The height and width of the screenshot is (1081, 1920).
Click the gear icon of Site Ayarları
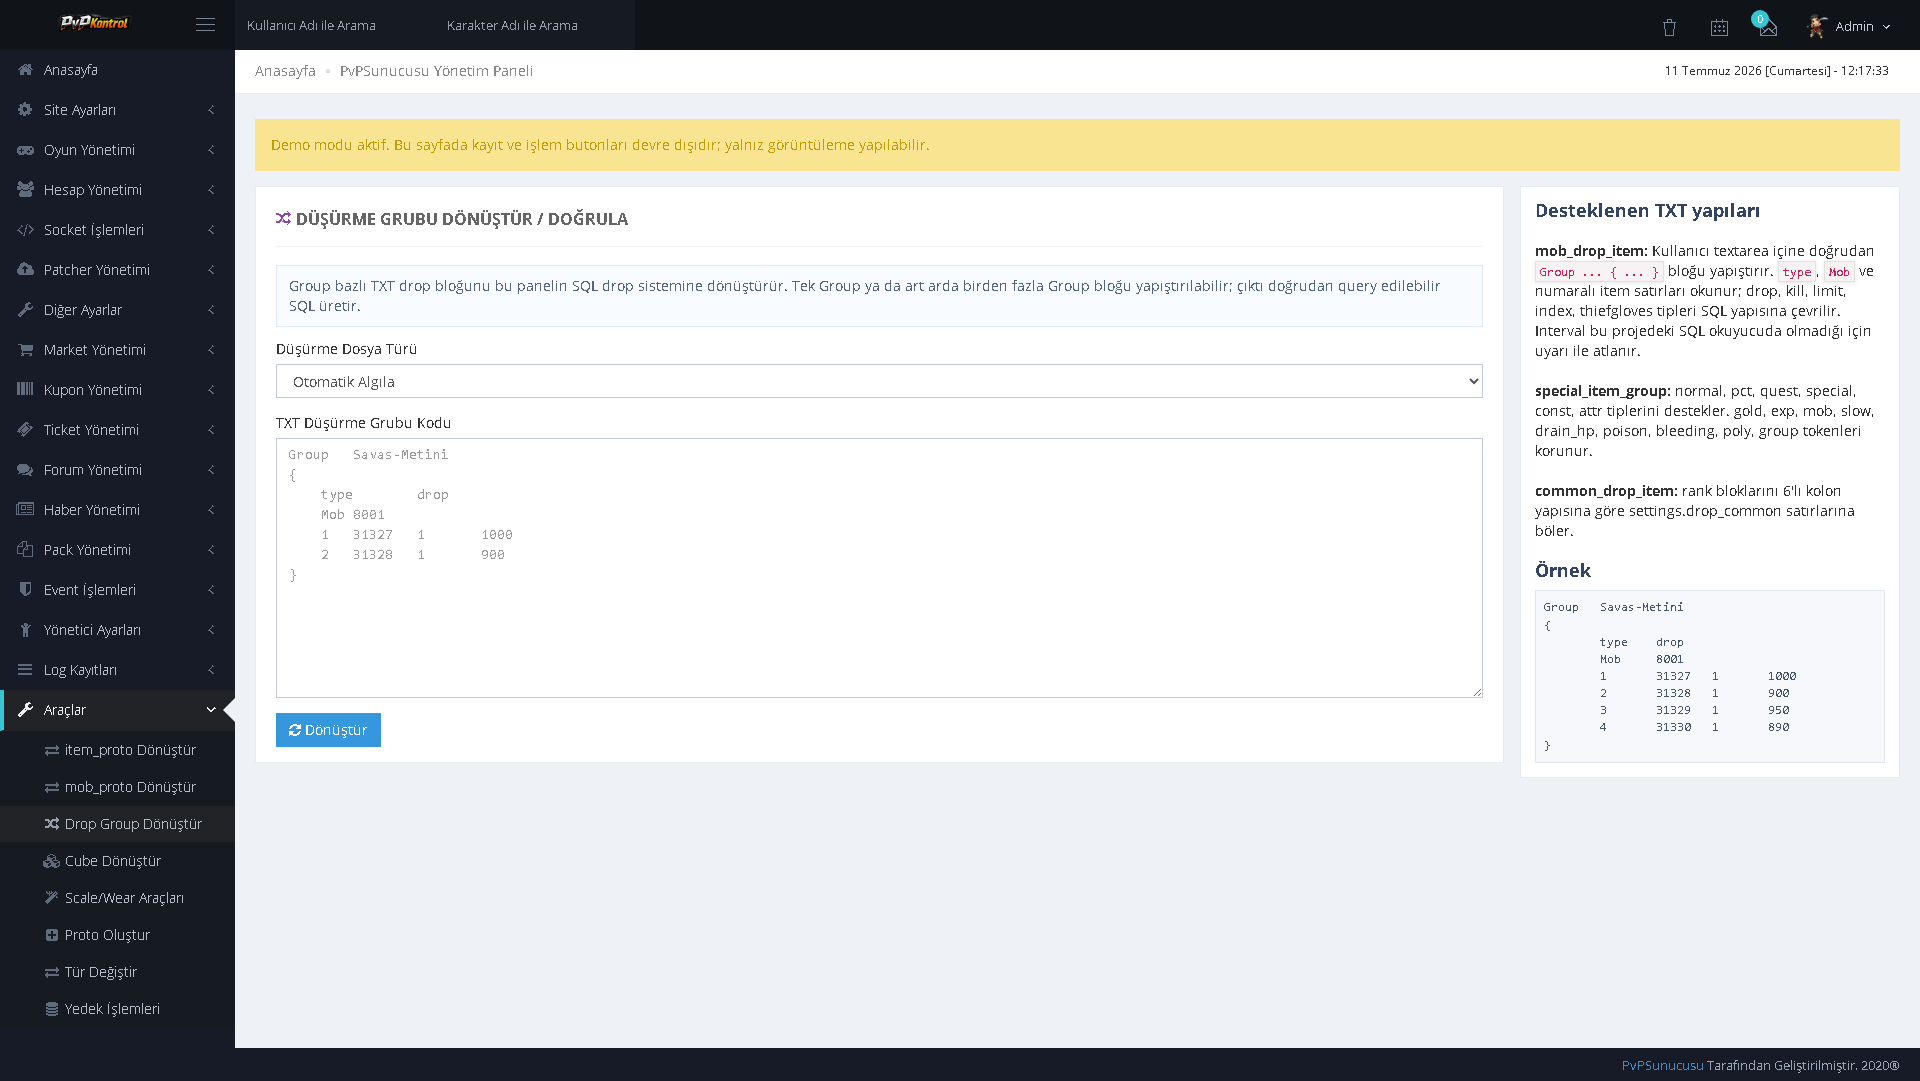(26, 110)
